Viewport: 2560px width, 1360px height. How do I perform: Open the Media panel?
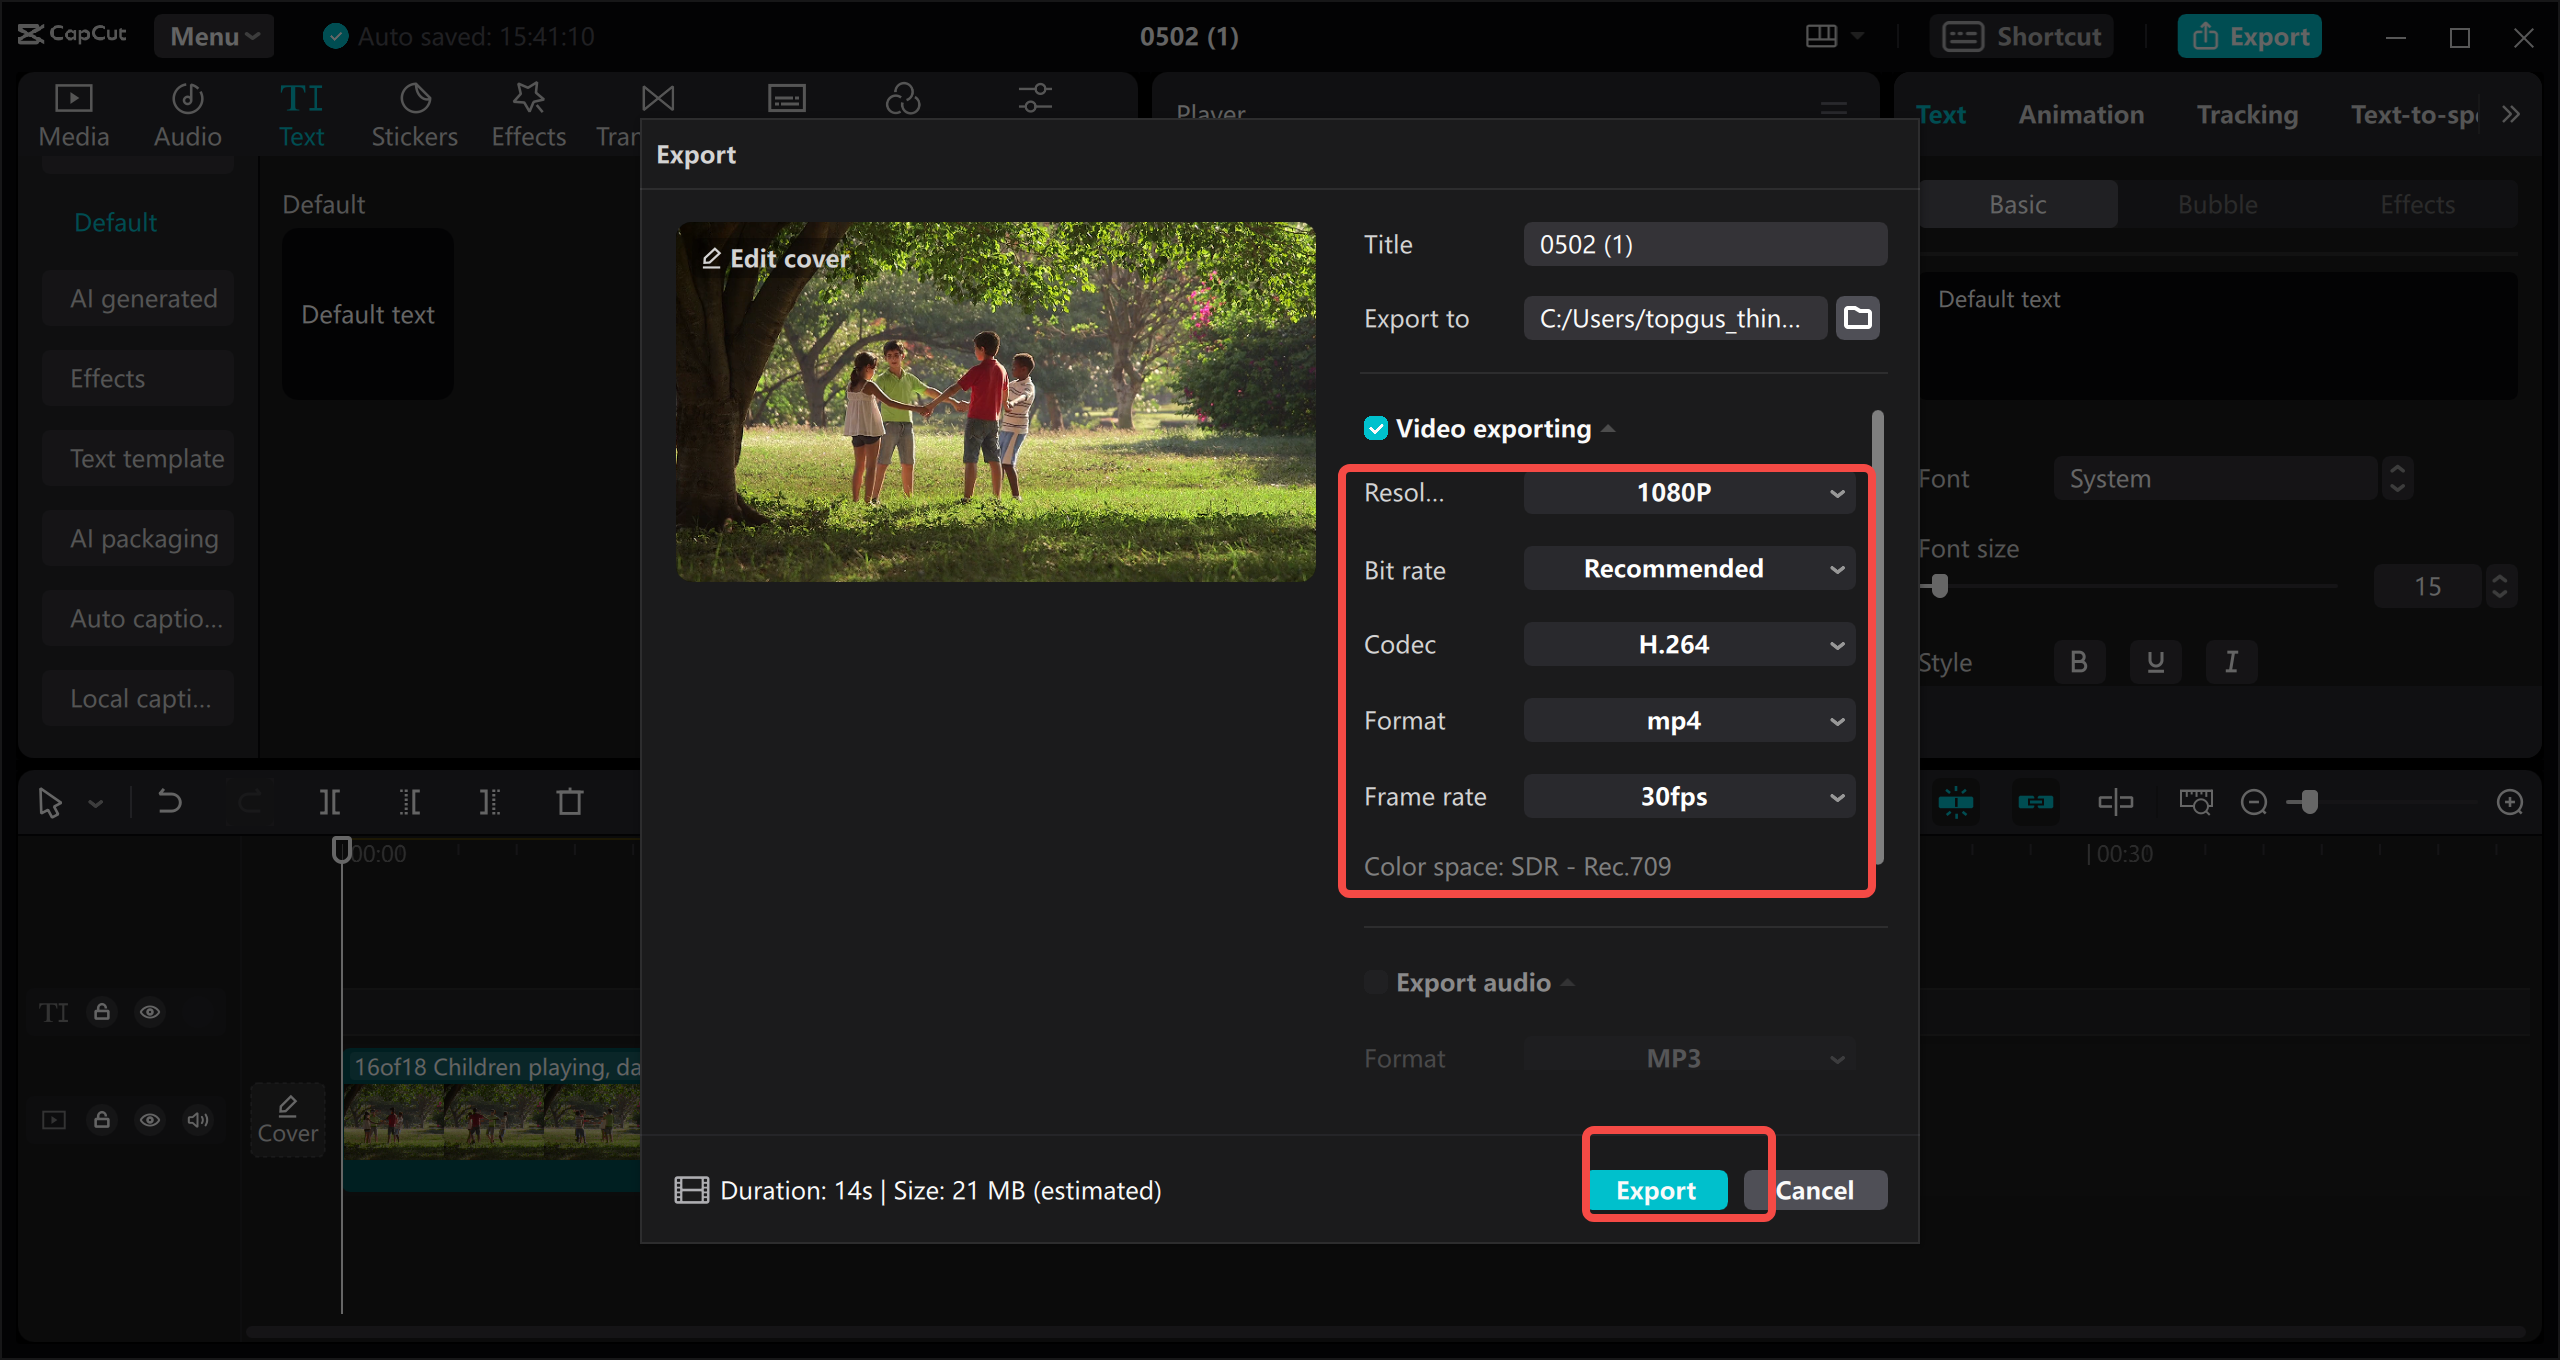pos(72,112)
